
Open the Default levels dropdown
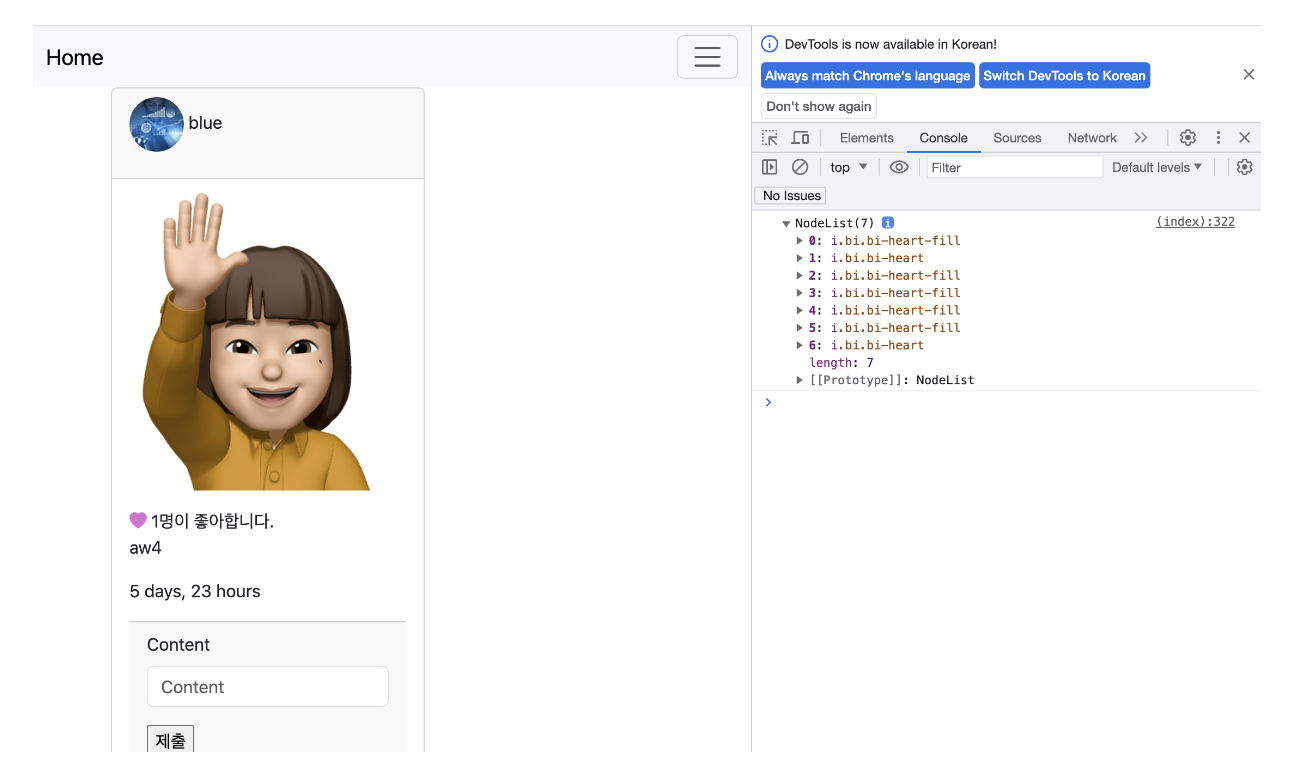1157,167
